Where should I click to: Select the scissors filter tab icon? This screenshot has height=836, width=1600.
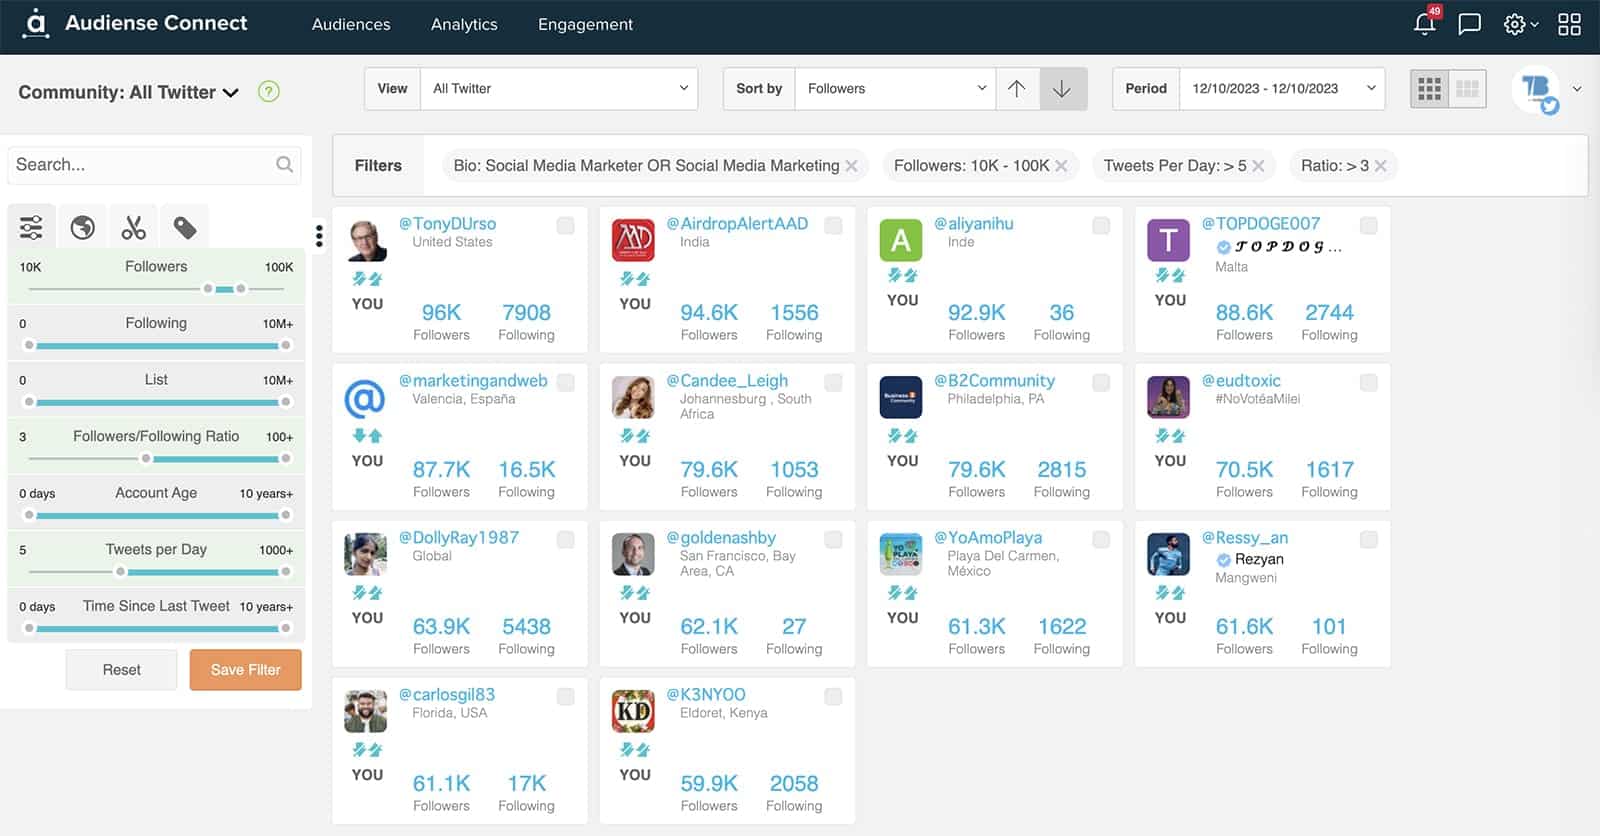coord(134,228)
